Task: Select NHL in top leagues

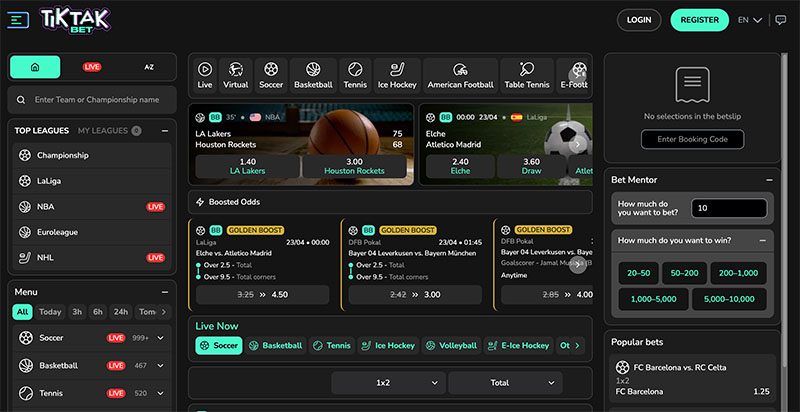Action: pyautogui.click(x=92, y=258)
